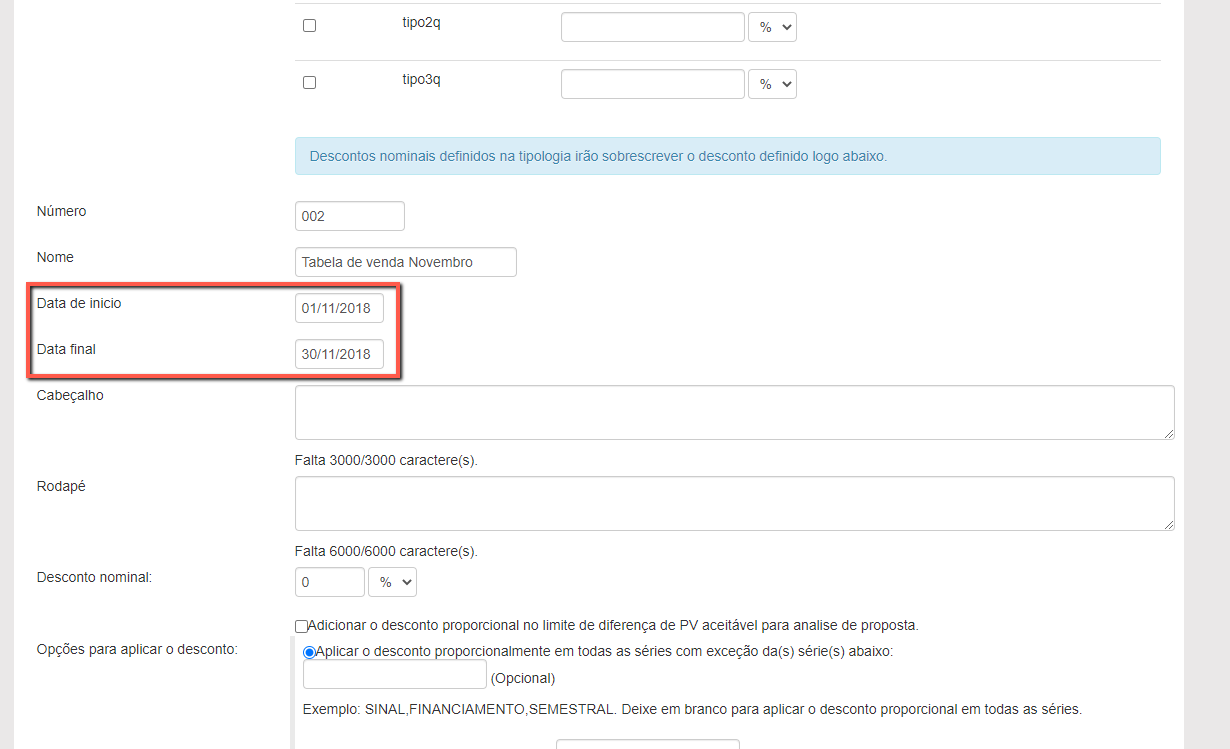Focus the Número field containing 002
The image size is (1230, 749).
pyautogui.click(x=349, y=216)
